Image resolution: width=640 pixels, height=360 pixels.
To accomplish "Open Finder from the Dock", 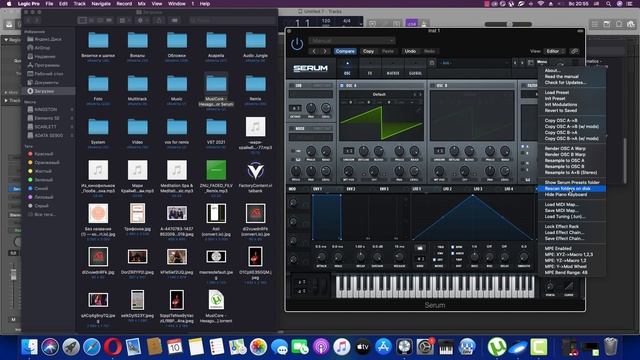I will pos(29,347).
